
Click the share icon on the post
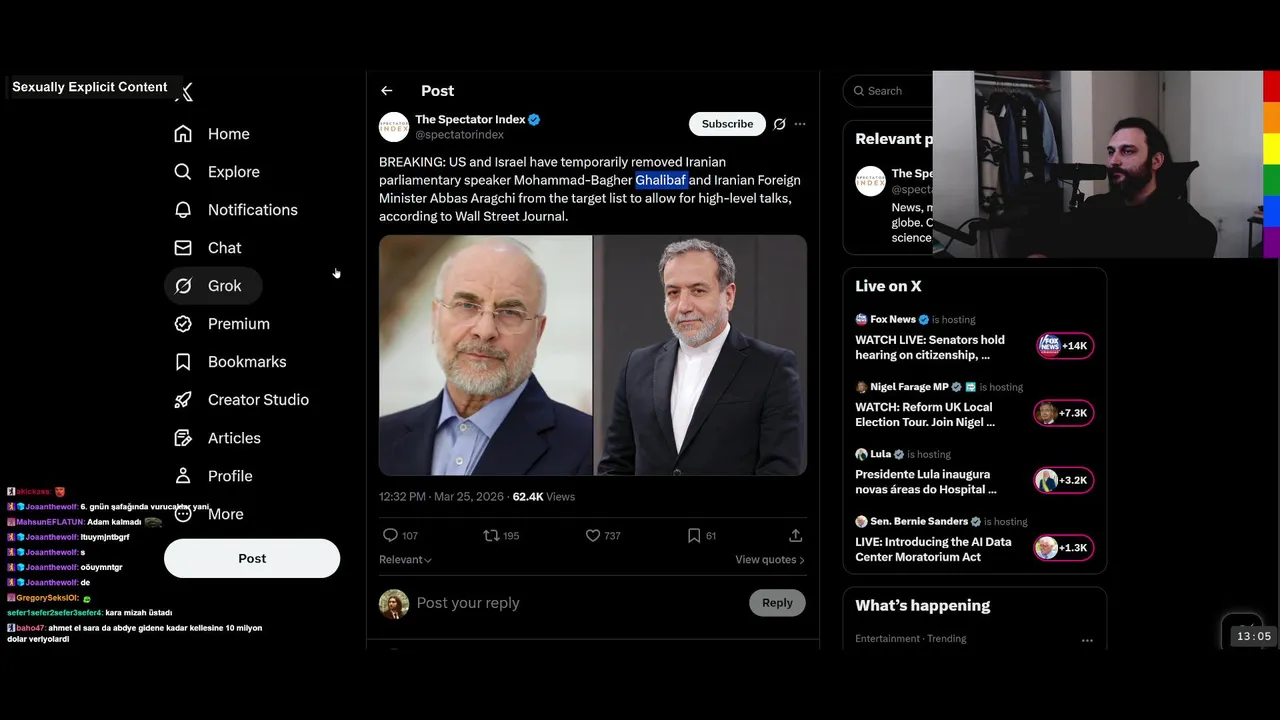(x=795, y=536)
